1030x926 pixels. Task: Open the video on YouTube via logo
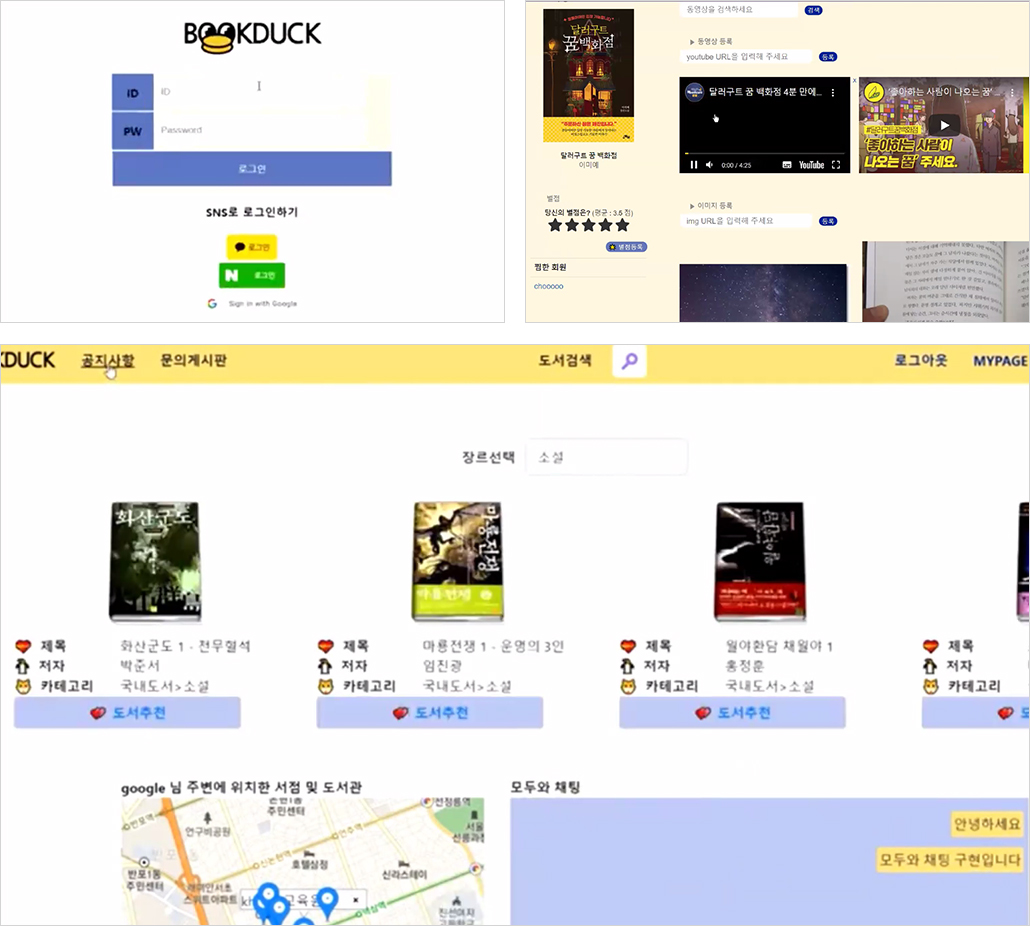811,165
